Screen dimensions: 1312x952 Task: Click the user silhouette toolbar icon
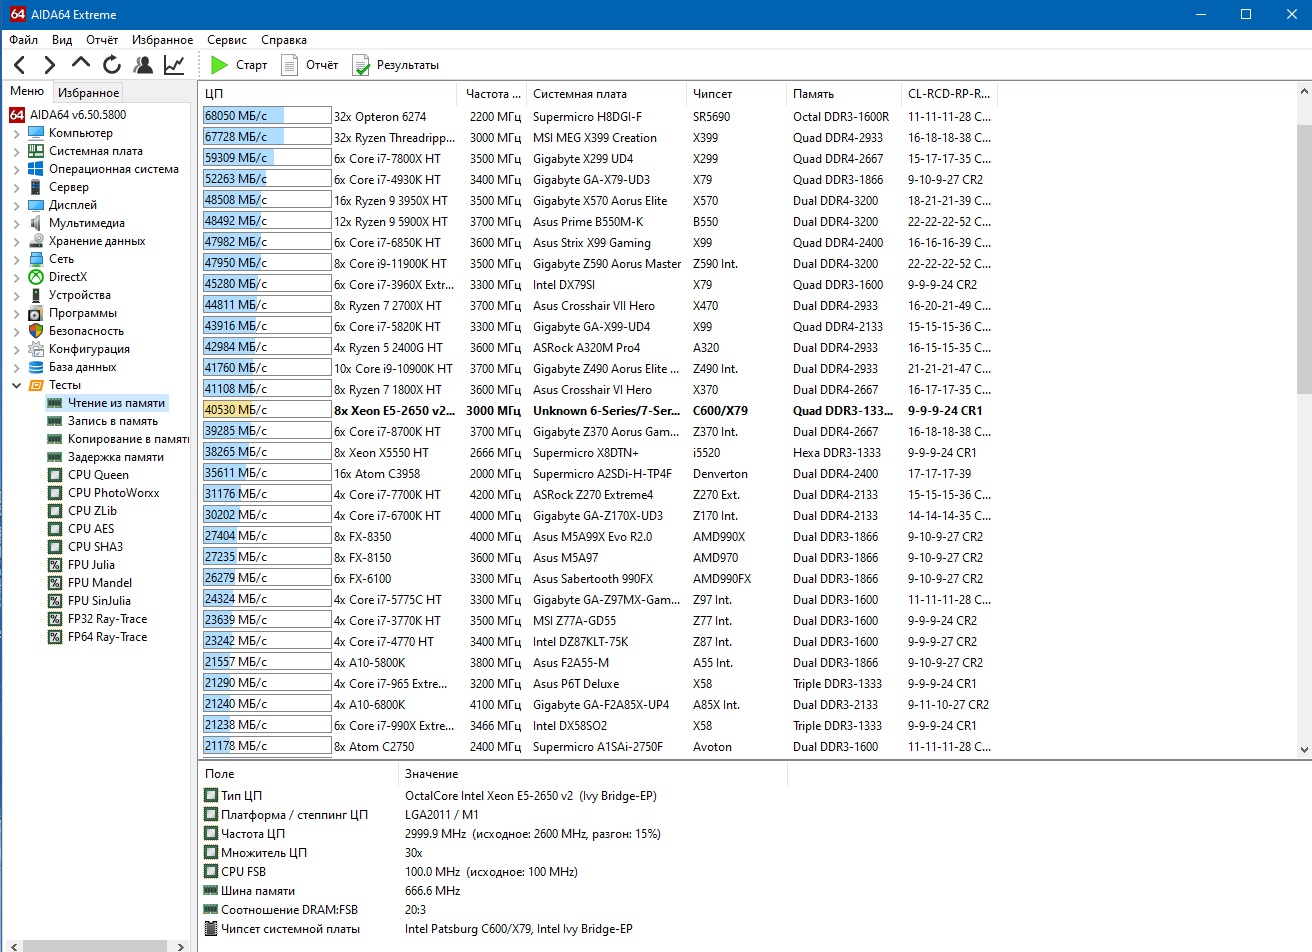coord(143,65)
